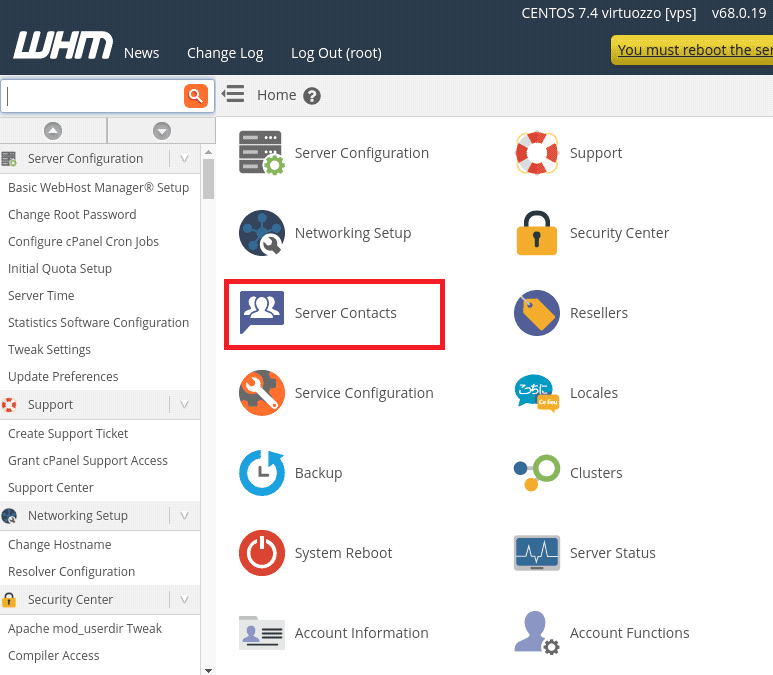
Task: Click the Backup clock icon
Action: point(261,473)
